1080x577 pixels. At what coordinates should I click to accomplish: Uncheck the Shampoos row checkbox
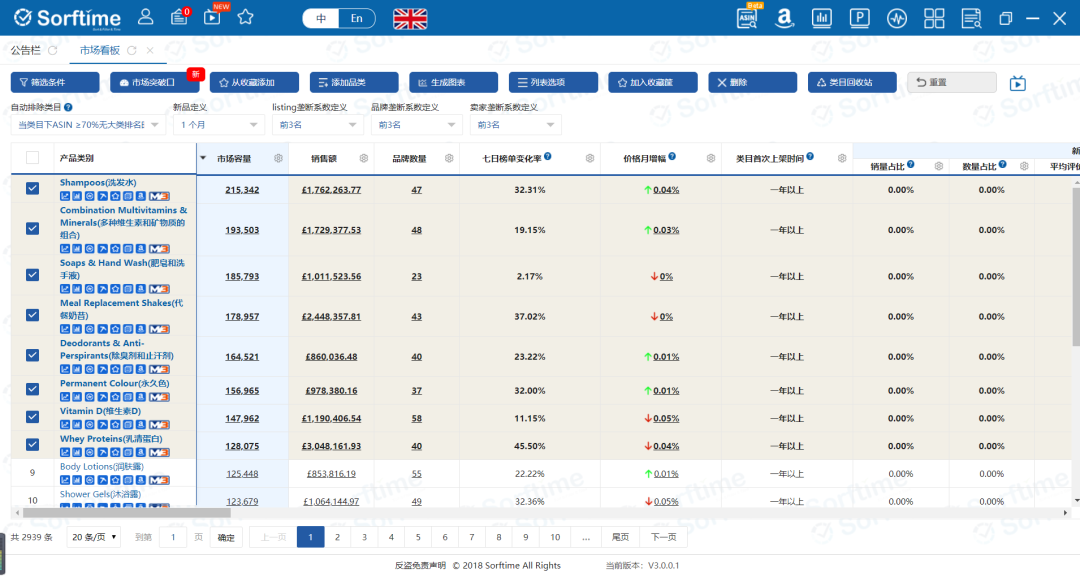(x=32, y=189)
